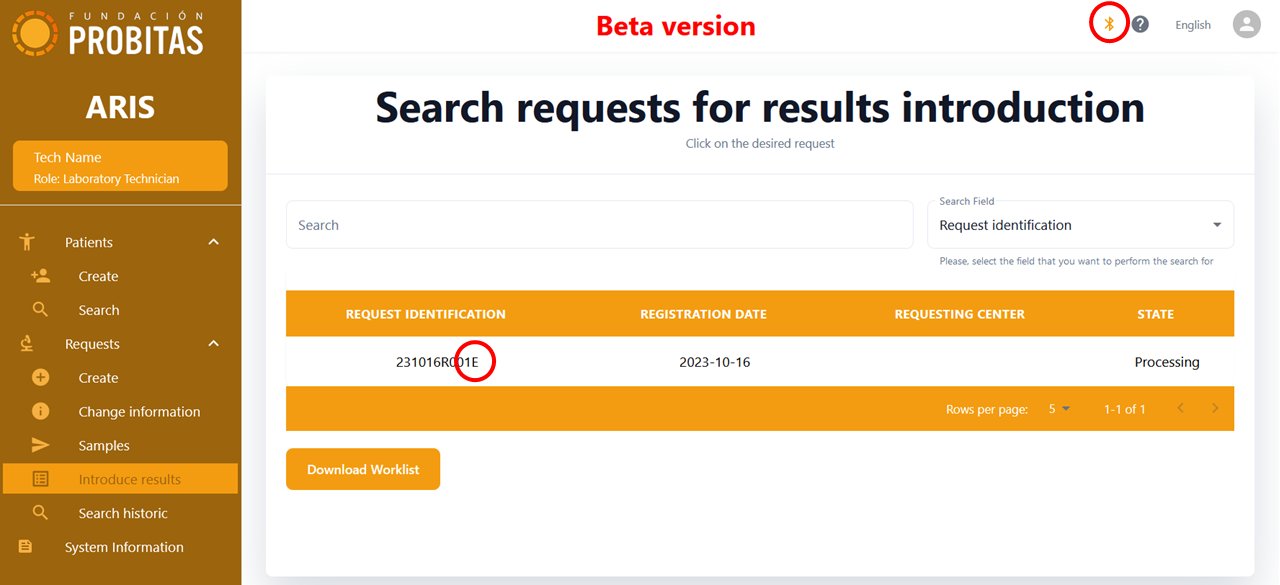Screen dimensions: 1280x585
Task: Click the magnifier icon beside Search historic
Action: [40, 513]
